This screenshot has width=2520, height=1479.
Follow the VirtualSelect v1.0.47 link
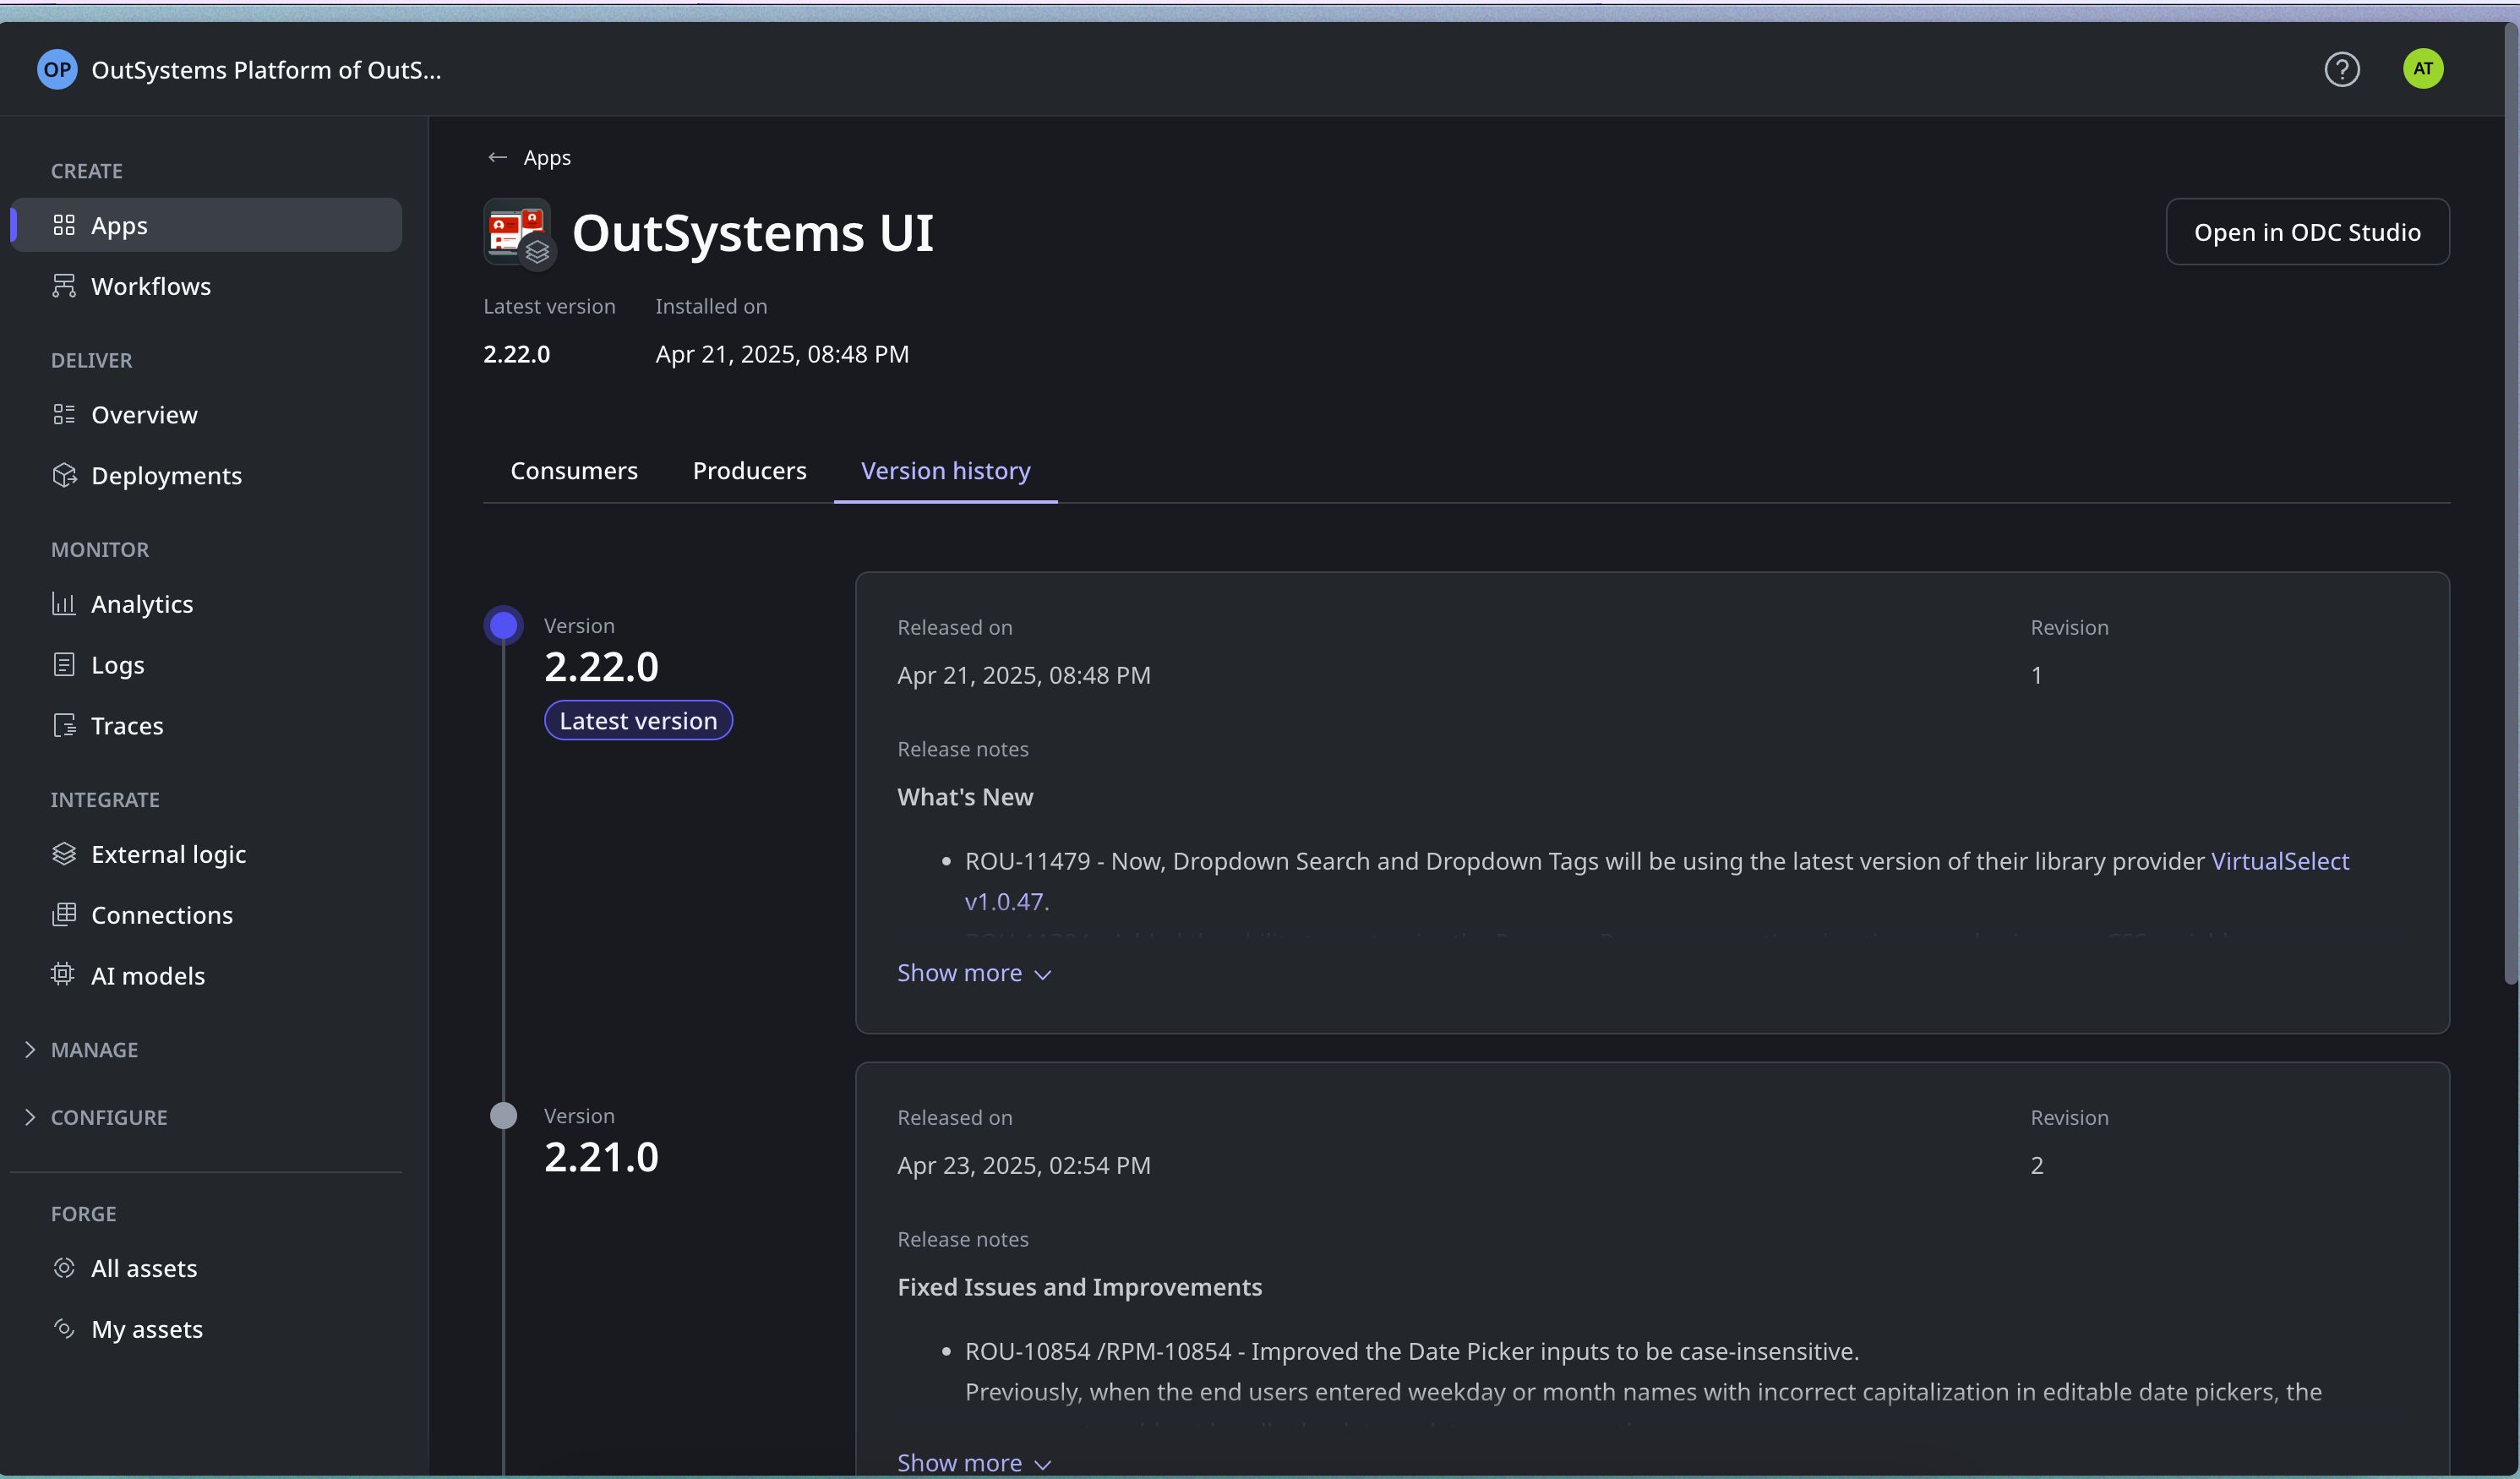pyautogui.click(x=2279, y=861)
